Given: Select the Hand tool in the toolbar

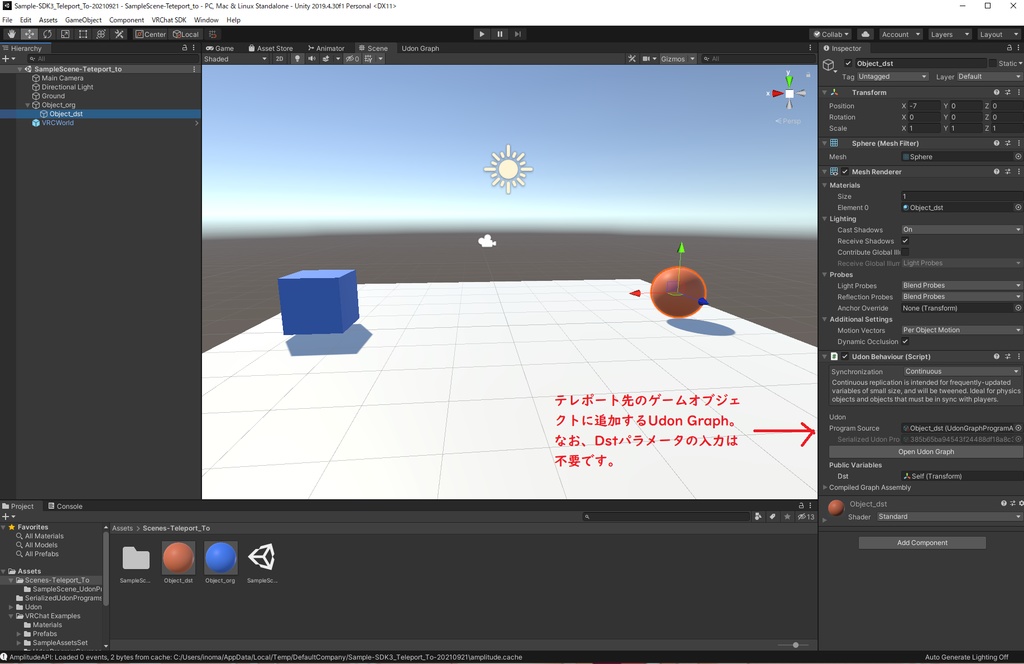Looking at the screenshot, I should tap(12, 34).
